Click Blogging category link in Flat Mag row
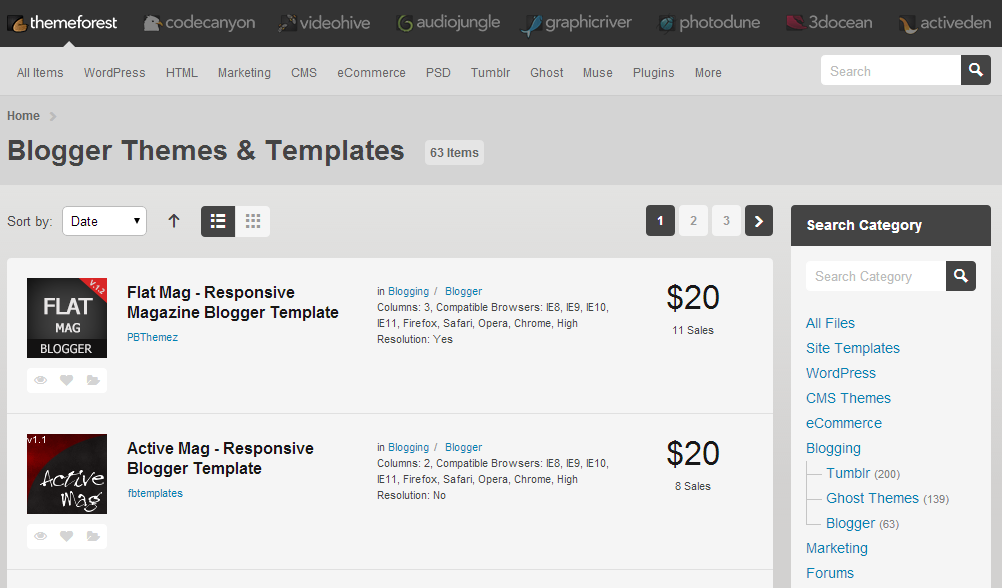 point(408,291)
